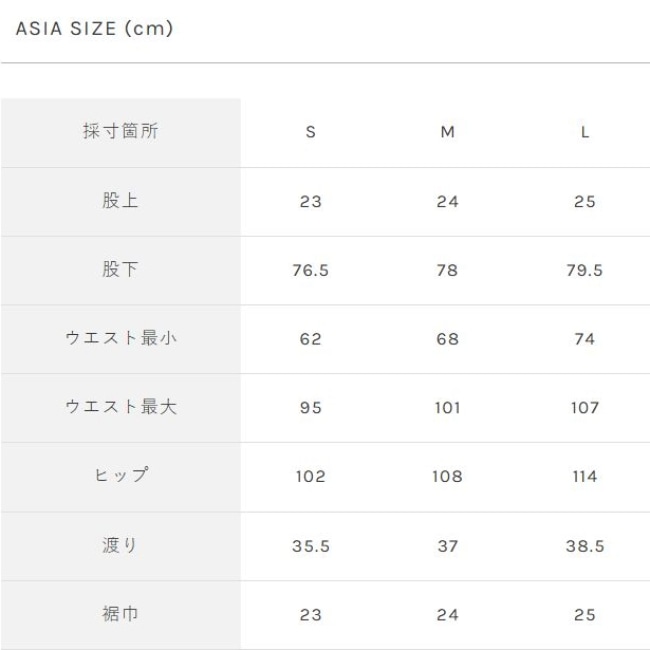Image resolution: width=650 pixels, height=650 pixels.
Task: Click the S size column header
Action: 310,132
